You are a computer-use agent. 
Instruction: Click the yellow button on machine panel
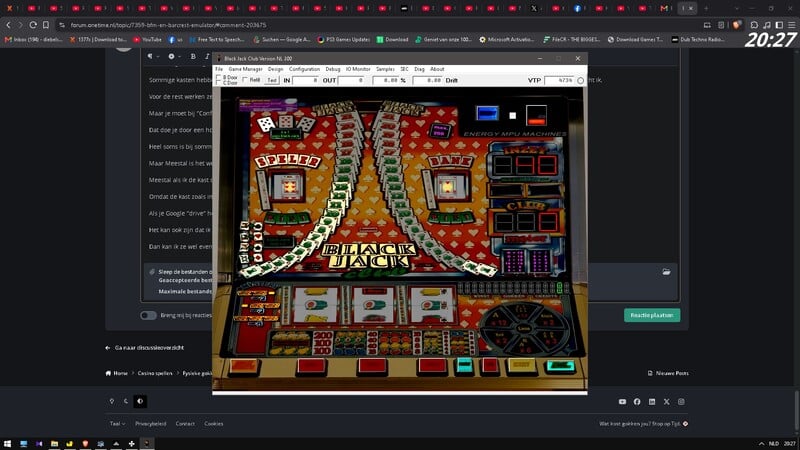click(x=521, y=365)
